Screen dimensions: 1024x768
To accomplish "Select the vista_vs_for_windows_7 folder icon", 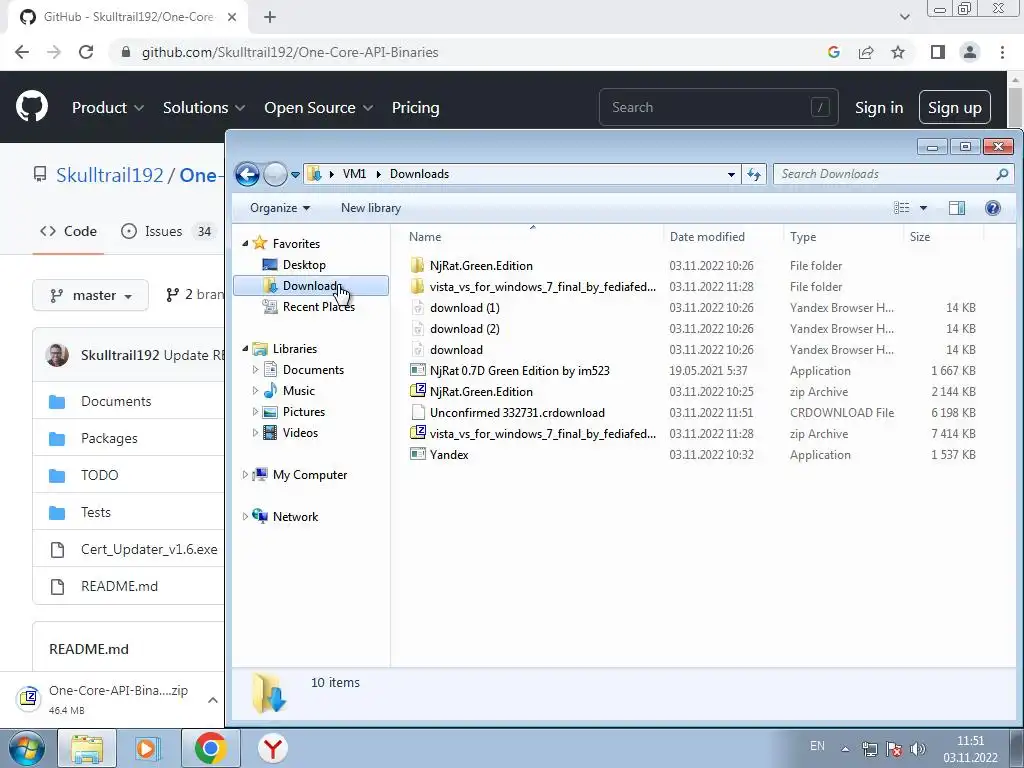I will click(417, 287).
